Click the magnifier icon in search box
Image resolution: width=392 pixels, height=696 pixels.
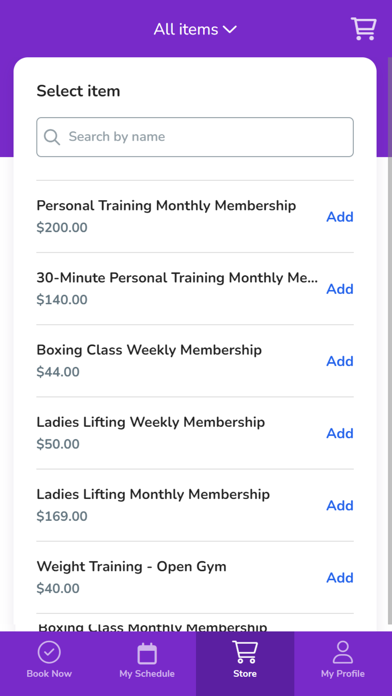[52, 137]
